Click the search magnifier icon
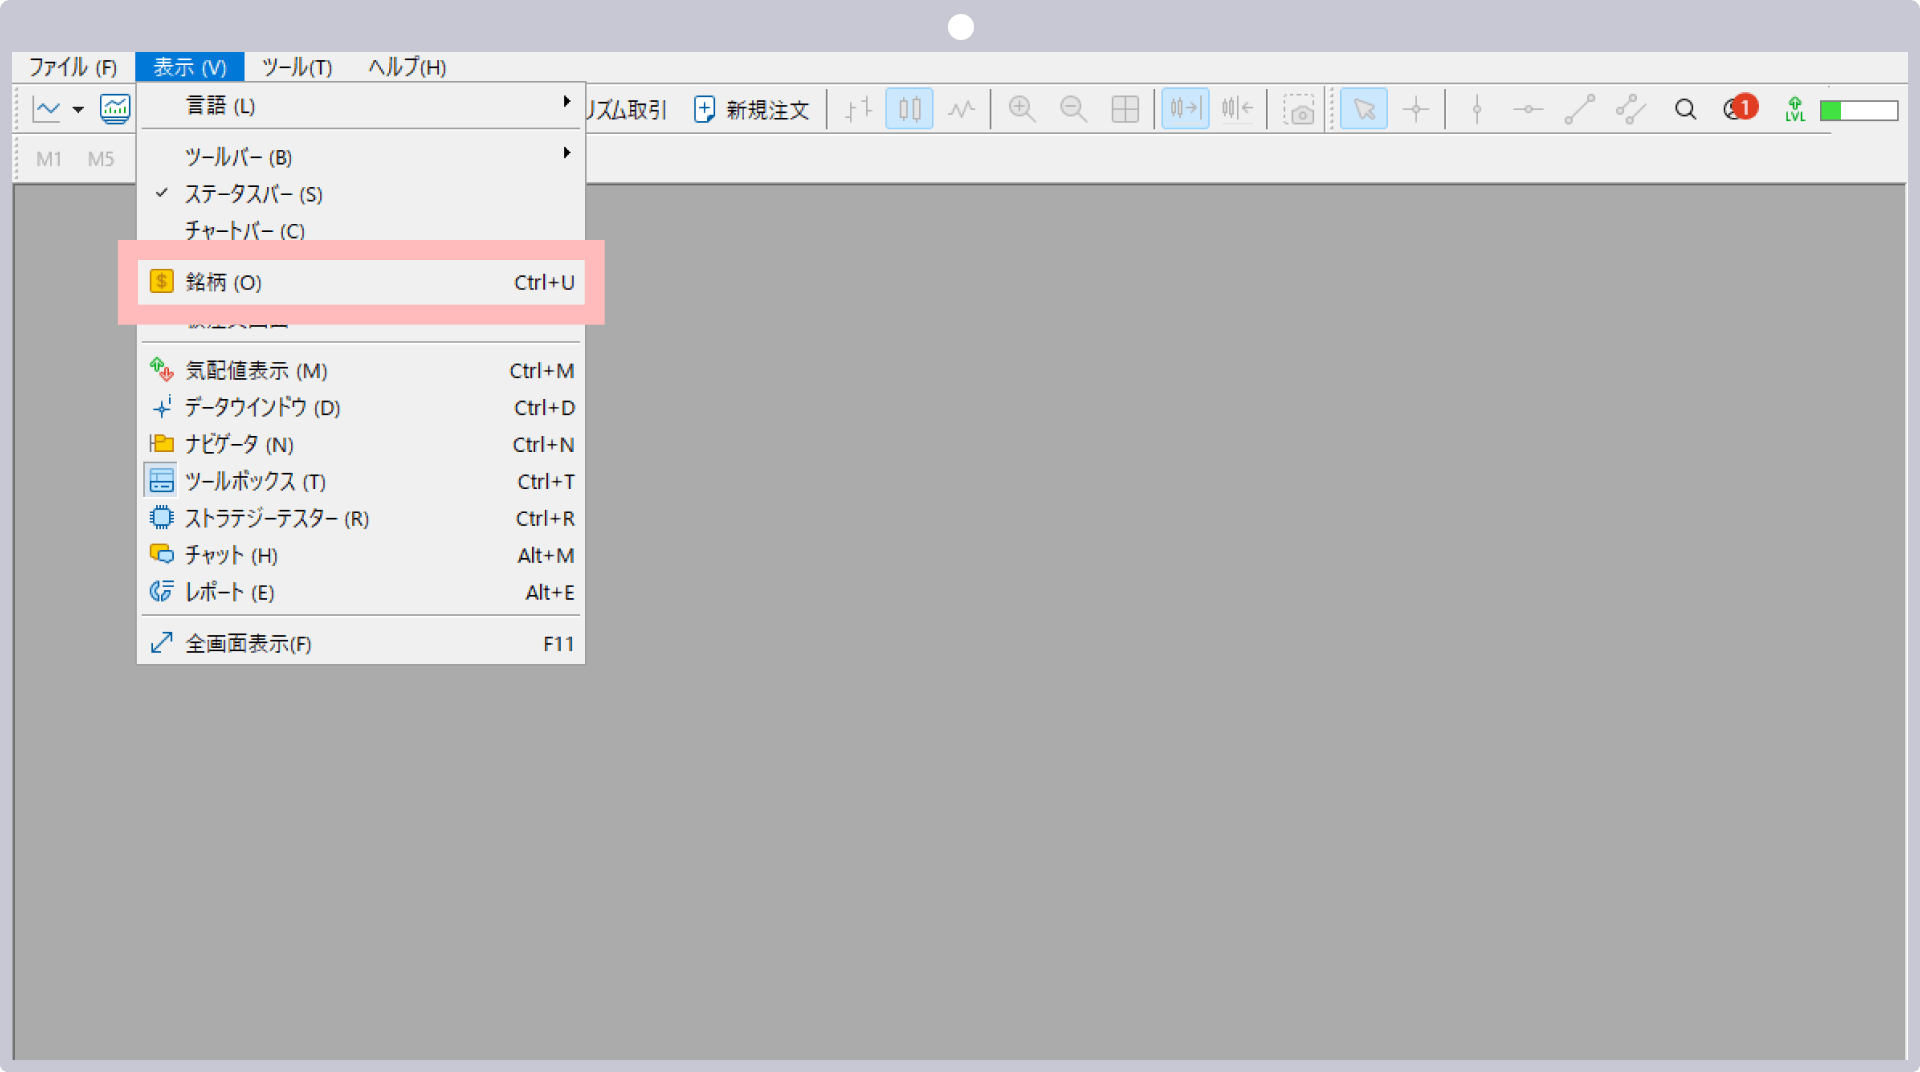Screen dimensions: 1920x1072 point(1685,109)
